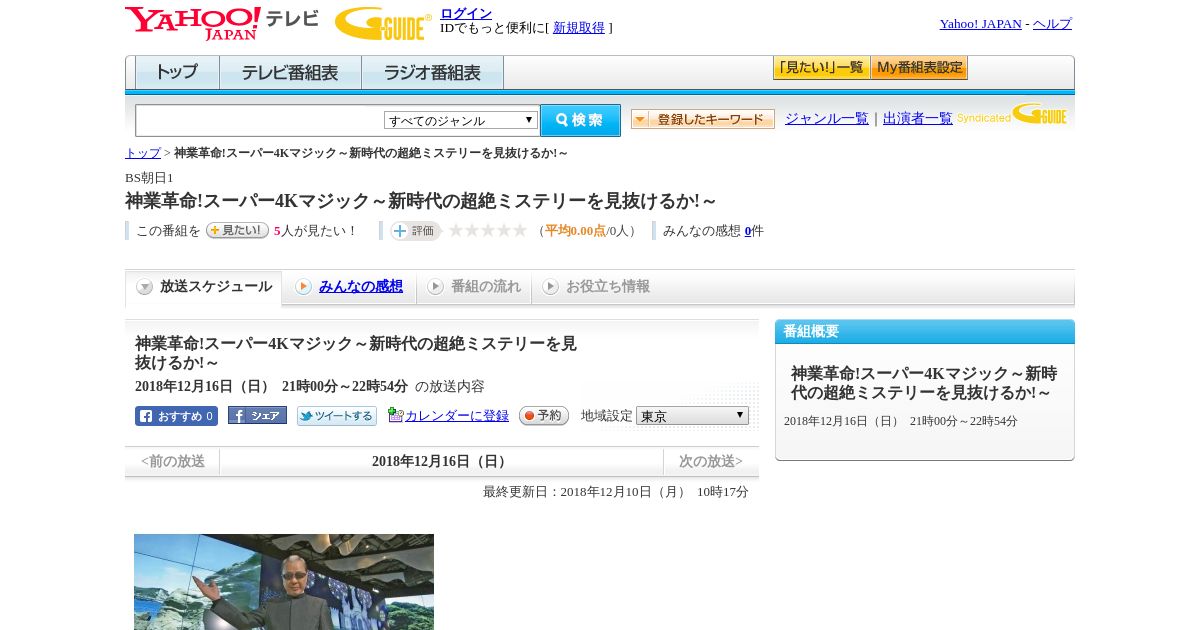This screenshot has height=630, width=1200.
Task: Open the 新規取得 ID registration link
Action: click(579, 28)
